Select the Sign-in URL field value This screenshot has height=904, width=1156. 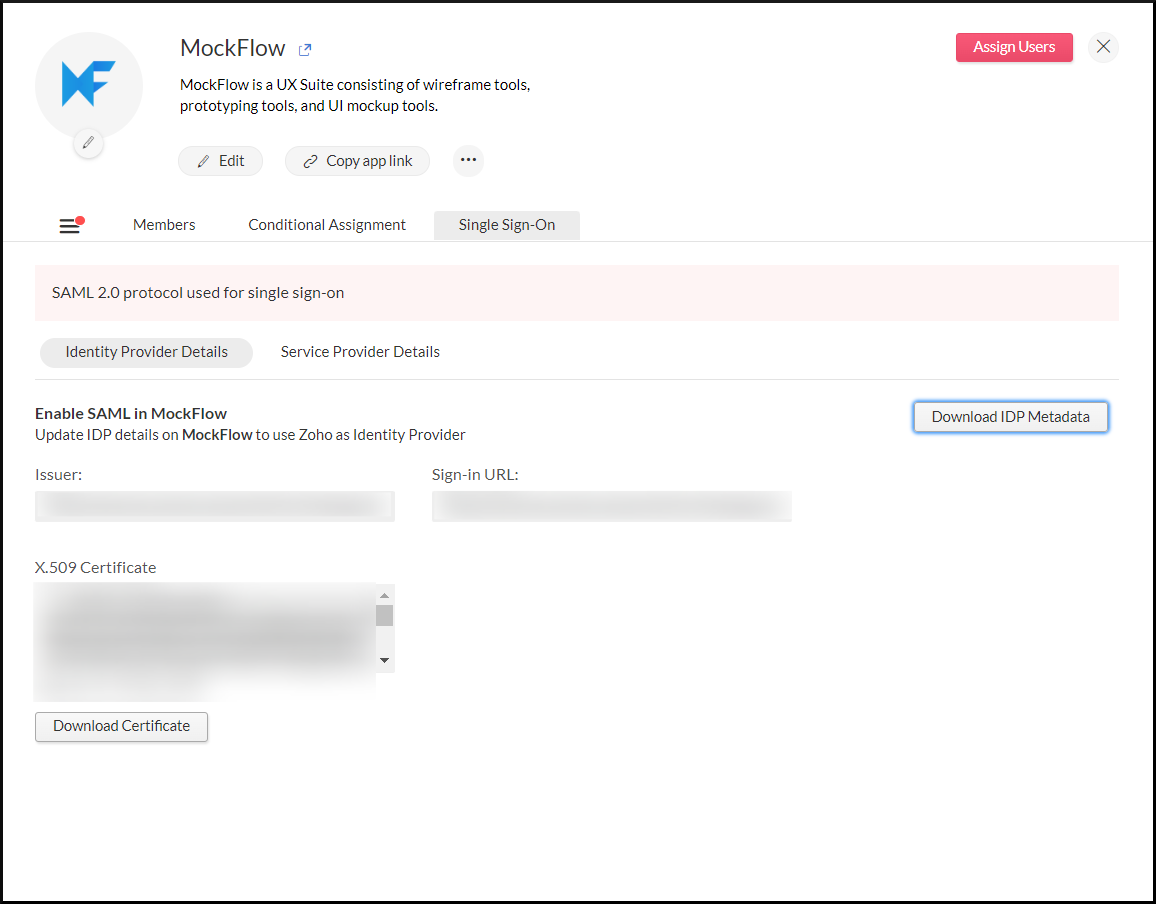tap(611, 506)
